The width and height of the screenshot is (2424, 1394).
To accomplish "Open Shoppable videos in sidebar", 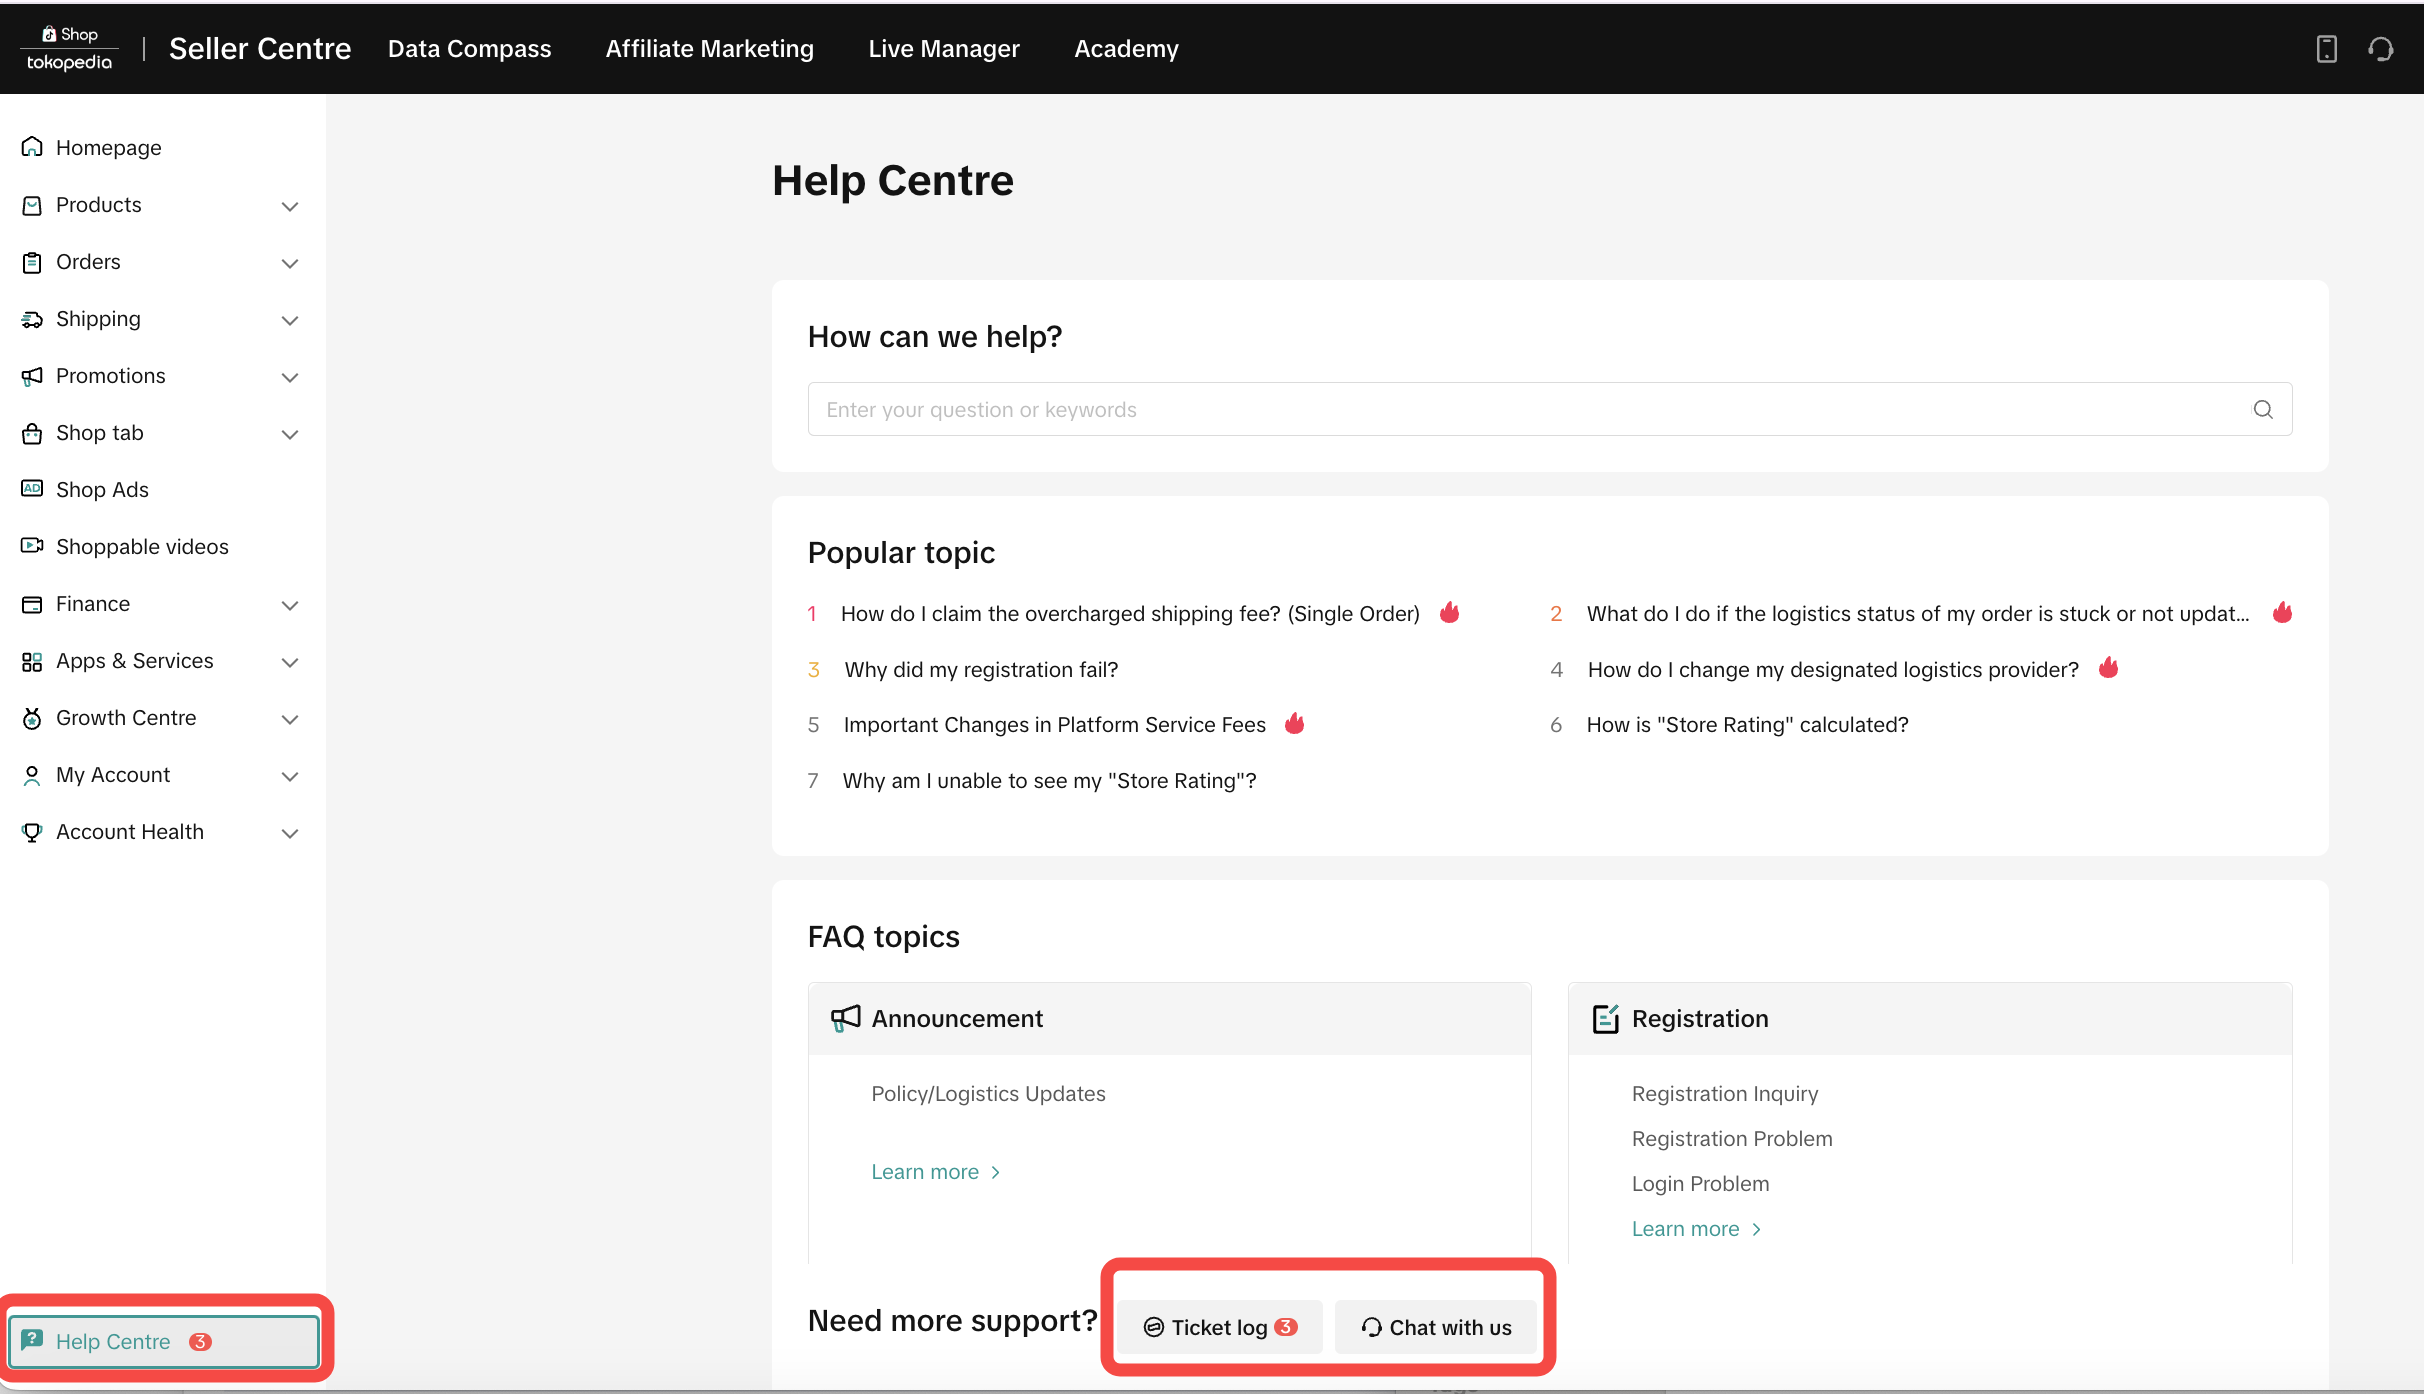I will tap(142, 546).
